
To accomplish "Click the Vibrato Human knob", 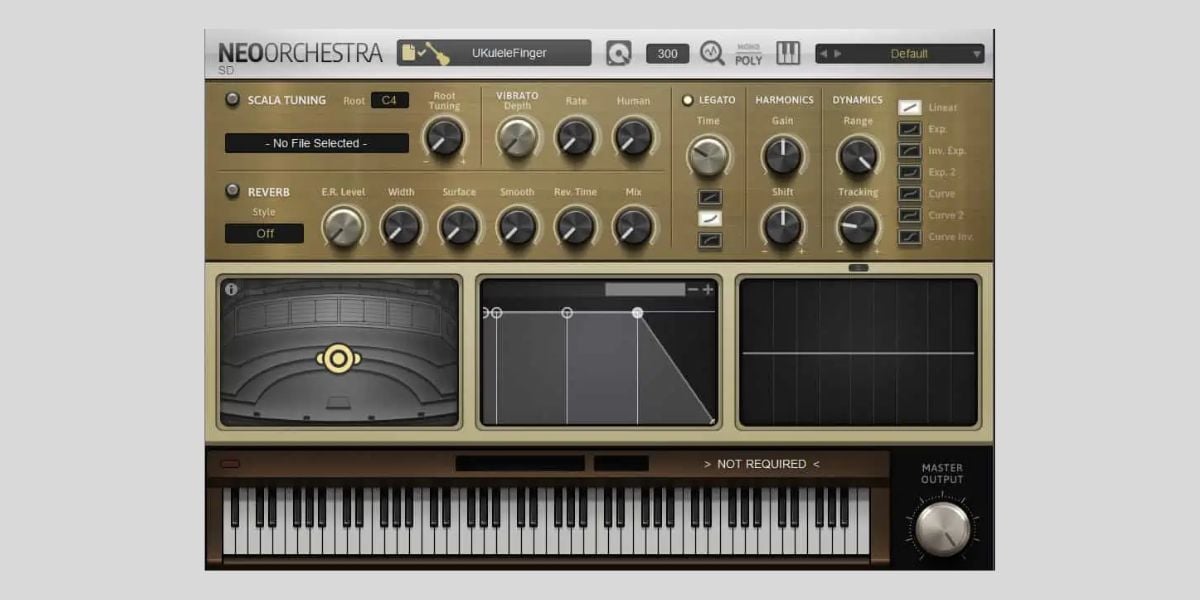I will tap(633, 136).
